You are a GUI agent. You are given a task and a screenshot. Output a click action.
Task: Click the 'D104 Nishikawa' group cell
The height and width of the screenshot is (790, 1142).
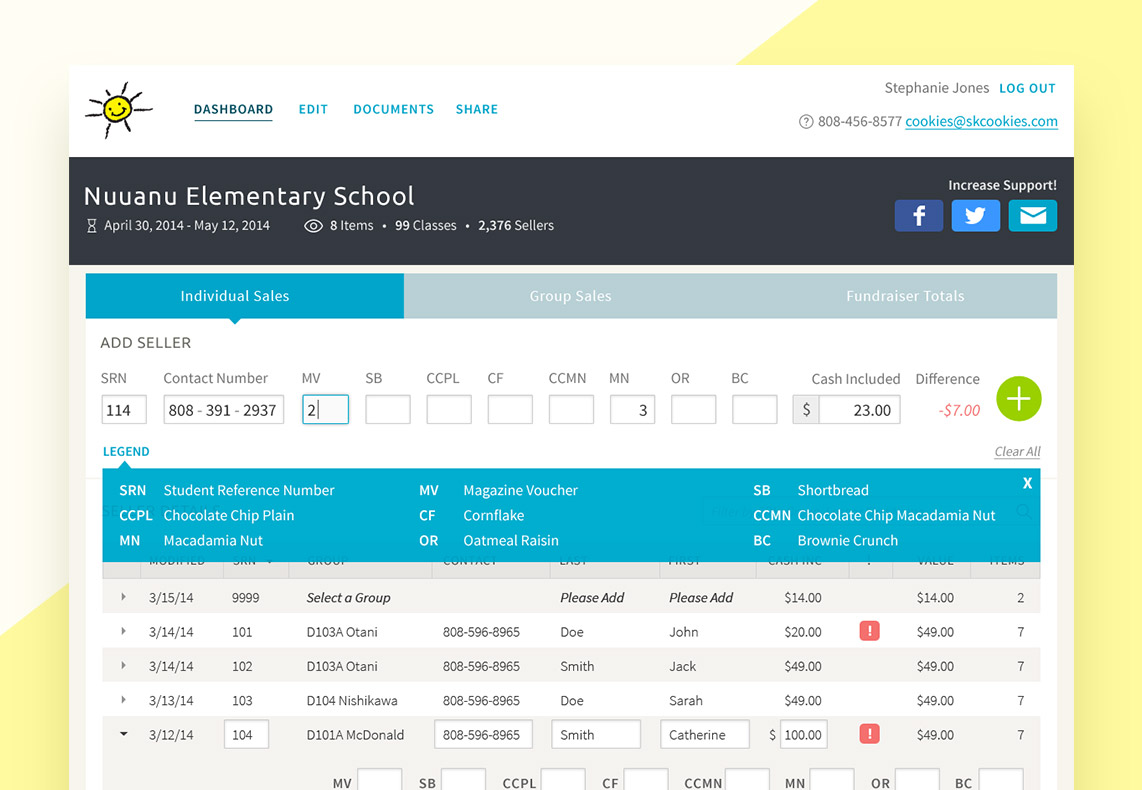click(352, 700)
